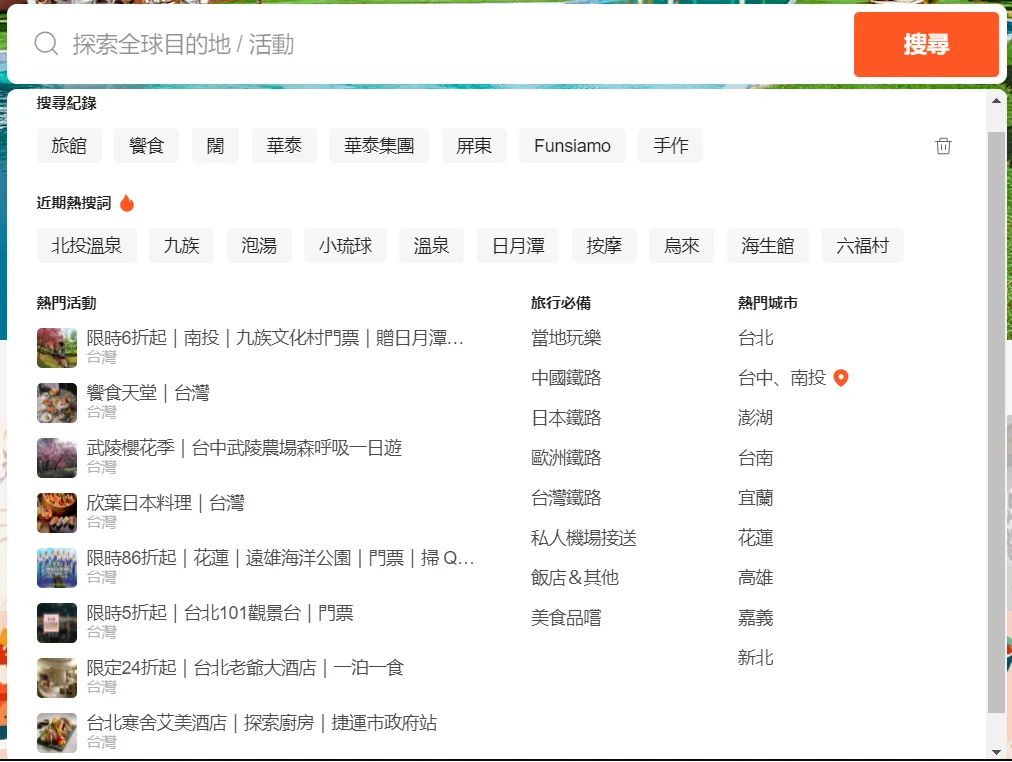This screenshot has height=762, width=1012.
Task: Go to 宜蘭 popular city
Action: (x=755, y=498)
